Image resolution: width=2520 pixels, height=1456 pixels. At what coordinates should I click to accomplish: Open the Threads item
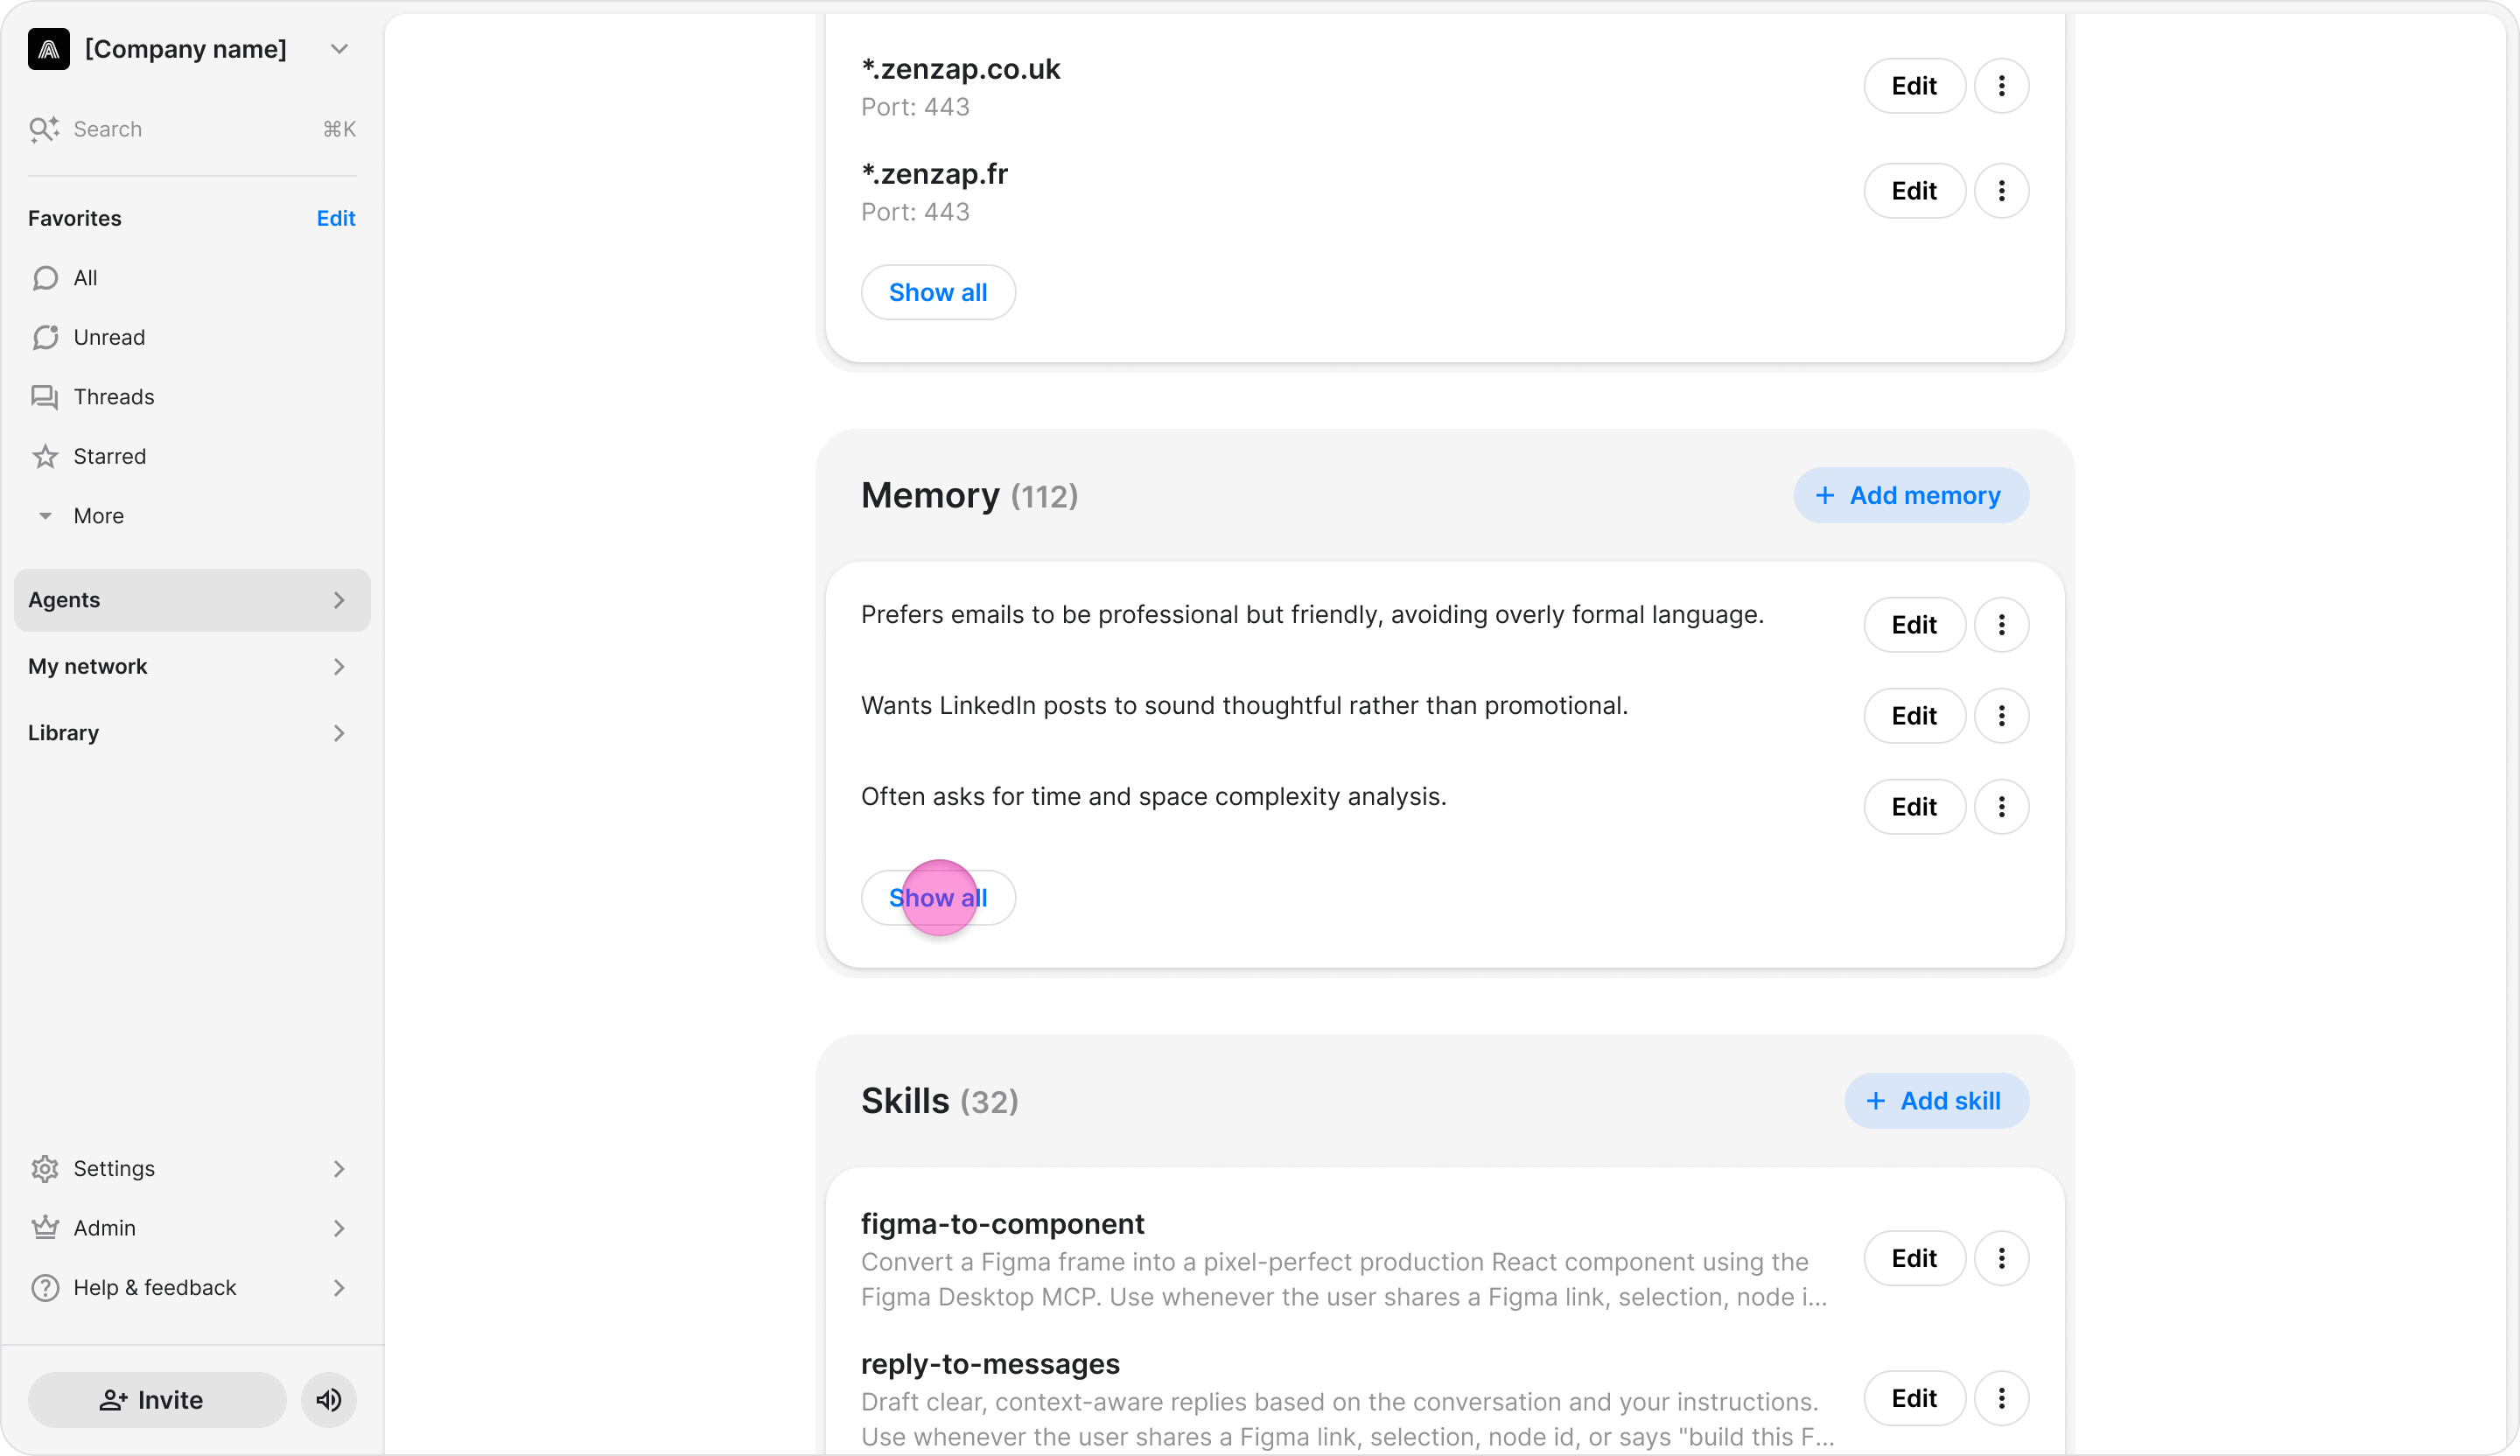[192, 397]
